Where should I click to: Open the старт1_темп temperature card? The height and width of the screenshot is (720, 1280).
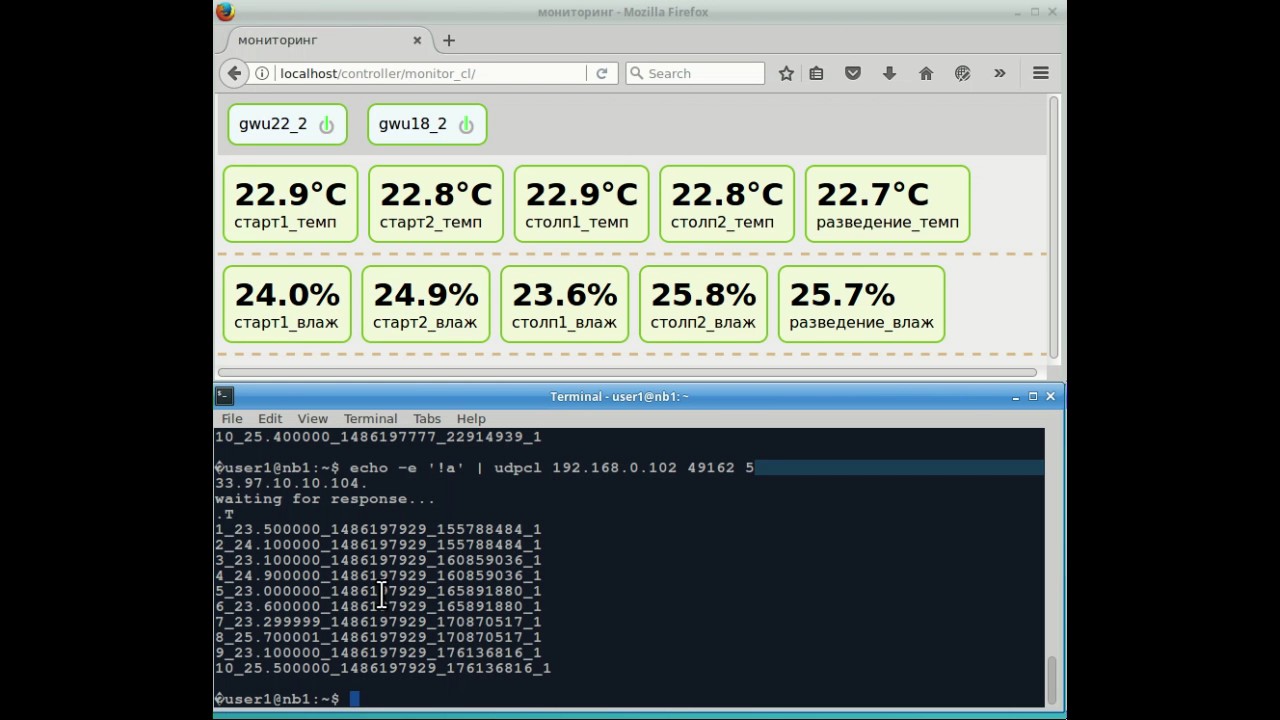pyautogui.click(x=290, y=204)
